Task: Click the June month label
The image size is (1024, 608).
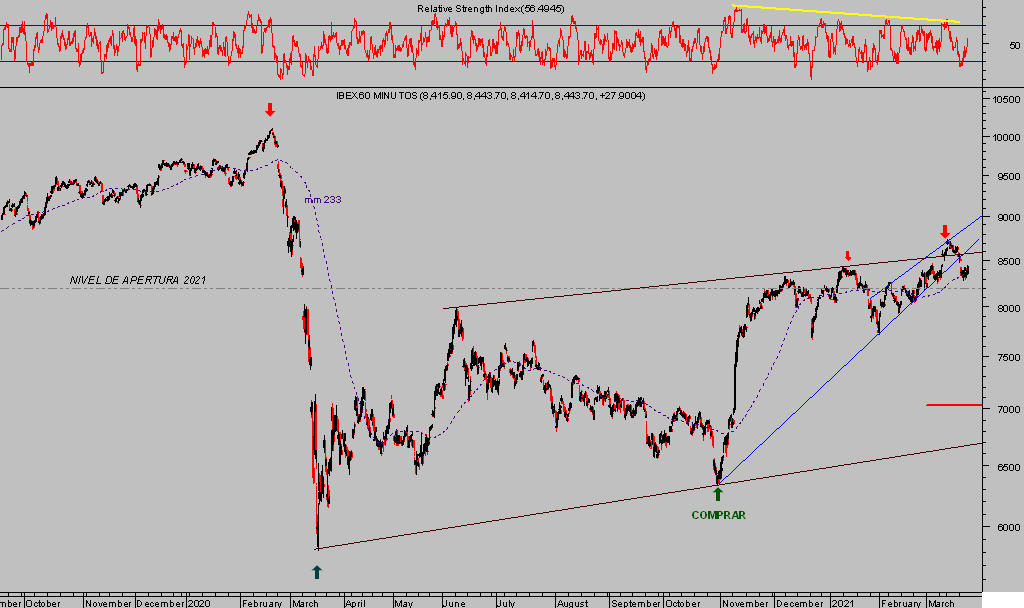Action: tap(454, 603)
